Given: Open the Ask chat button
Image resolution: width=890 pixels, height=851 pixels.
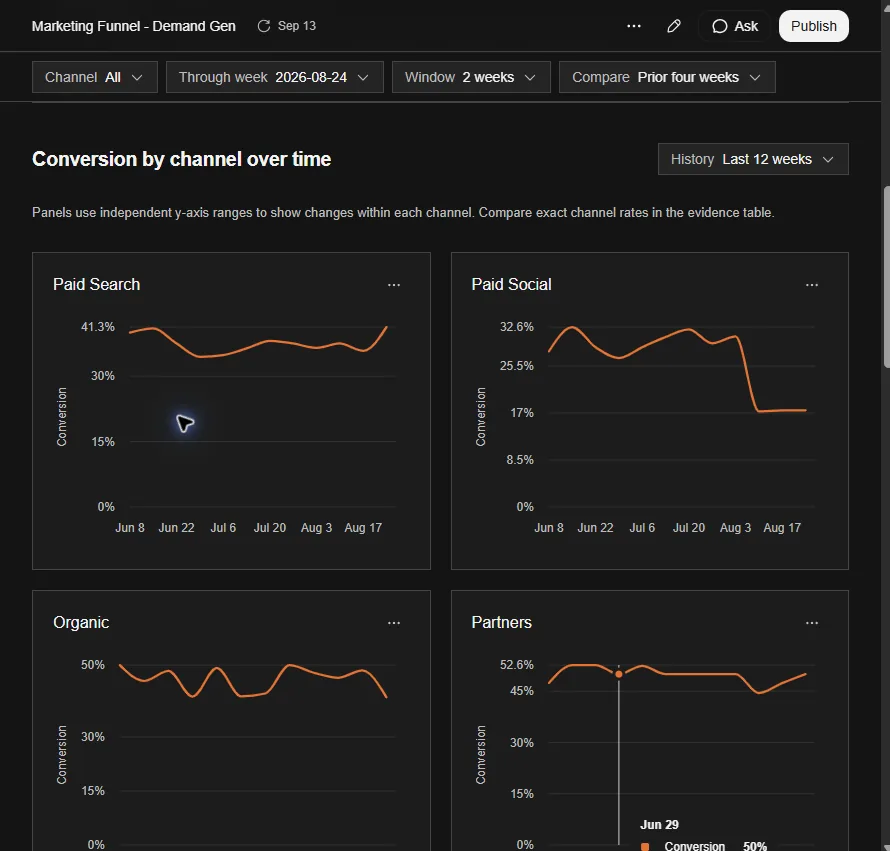Looking at the screenshot, I should tap(734, 26).
